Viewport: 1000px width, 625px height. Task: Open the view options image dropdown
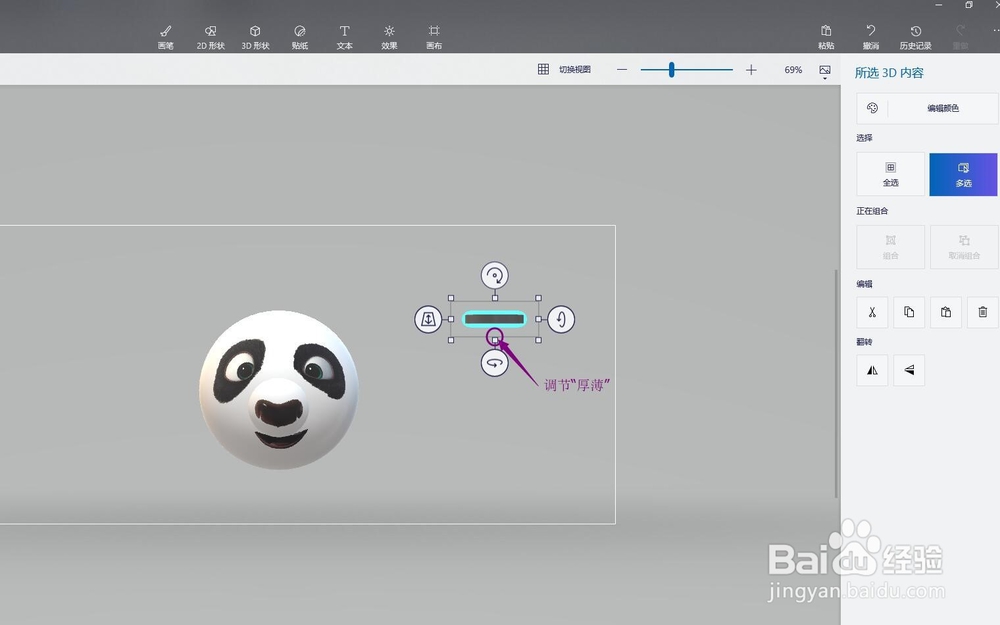[825, 71]
